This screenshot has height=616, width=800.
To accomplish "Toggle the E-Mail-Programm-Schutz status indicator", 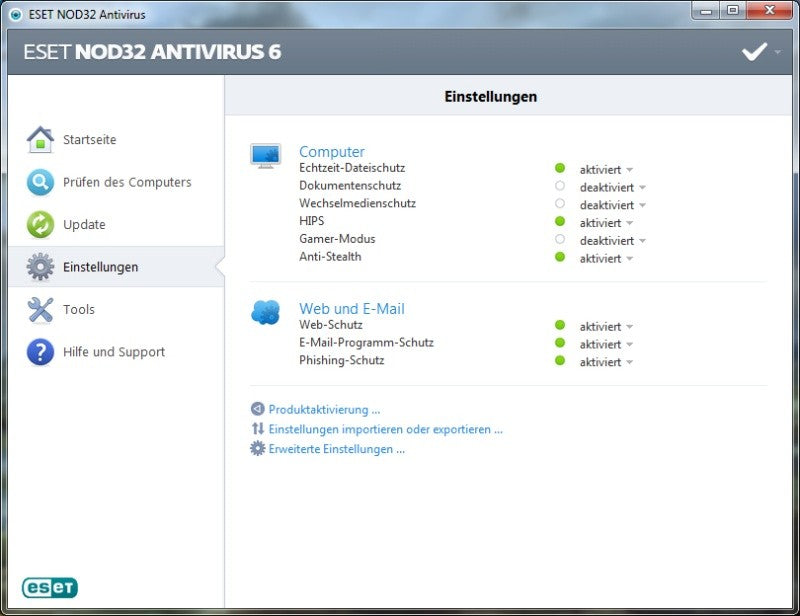I will pos(560,342).
